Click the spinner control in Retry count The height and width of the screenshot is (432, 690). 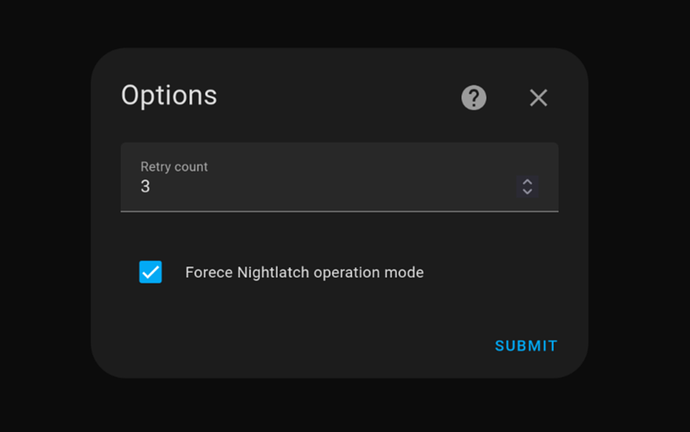pos(527,187)
